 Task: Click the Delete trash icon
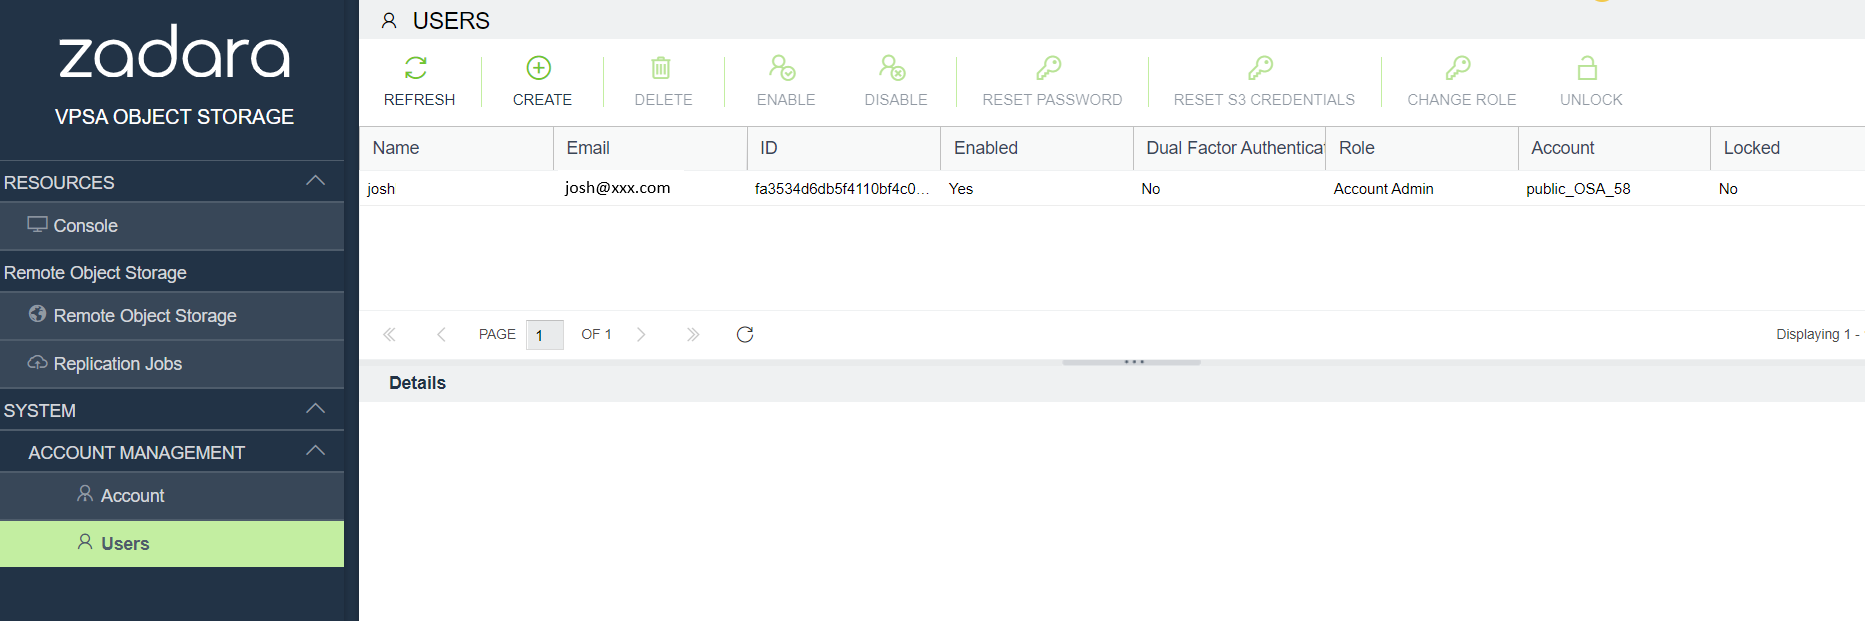click(x=661, y=68)
